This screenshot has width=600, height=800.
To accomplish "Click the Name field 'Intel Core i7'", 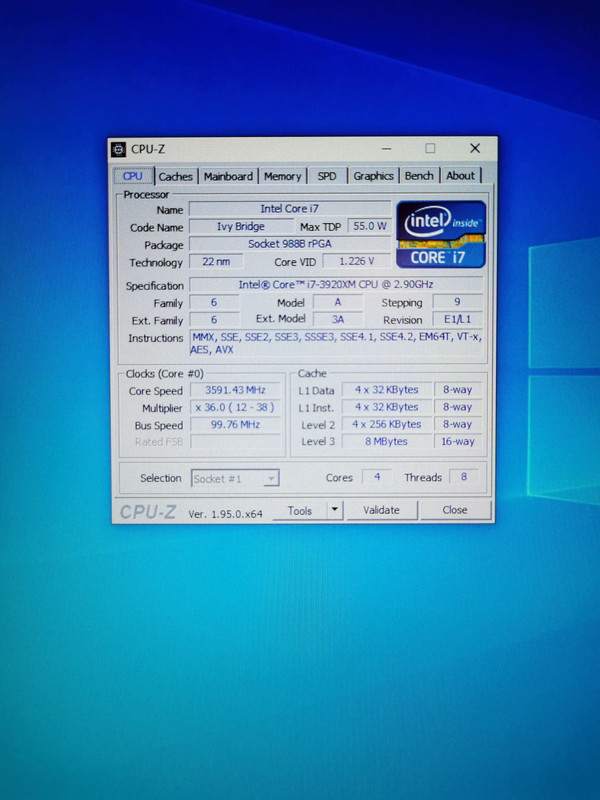I will [x=289, y=209].
